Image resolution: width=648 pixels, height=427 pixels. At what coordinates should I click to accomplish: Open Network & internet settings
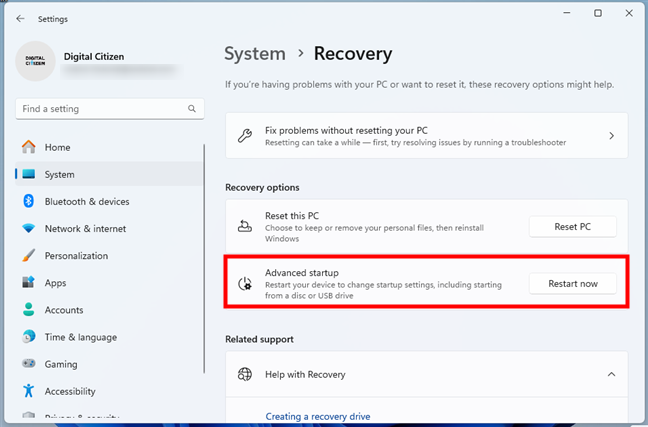point(85,228)
